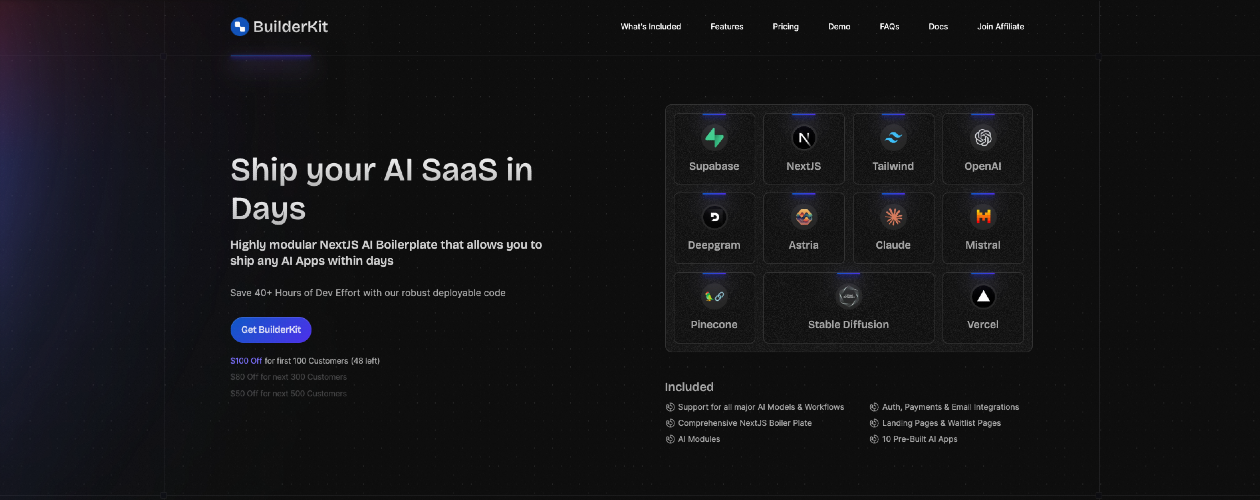This screenshot has width=1260, height=500.
Task: Open Docs nav item
Action: click(938, 27)
